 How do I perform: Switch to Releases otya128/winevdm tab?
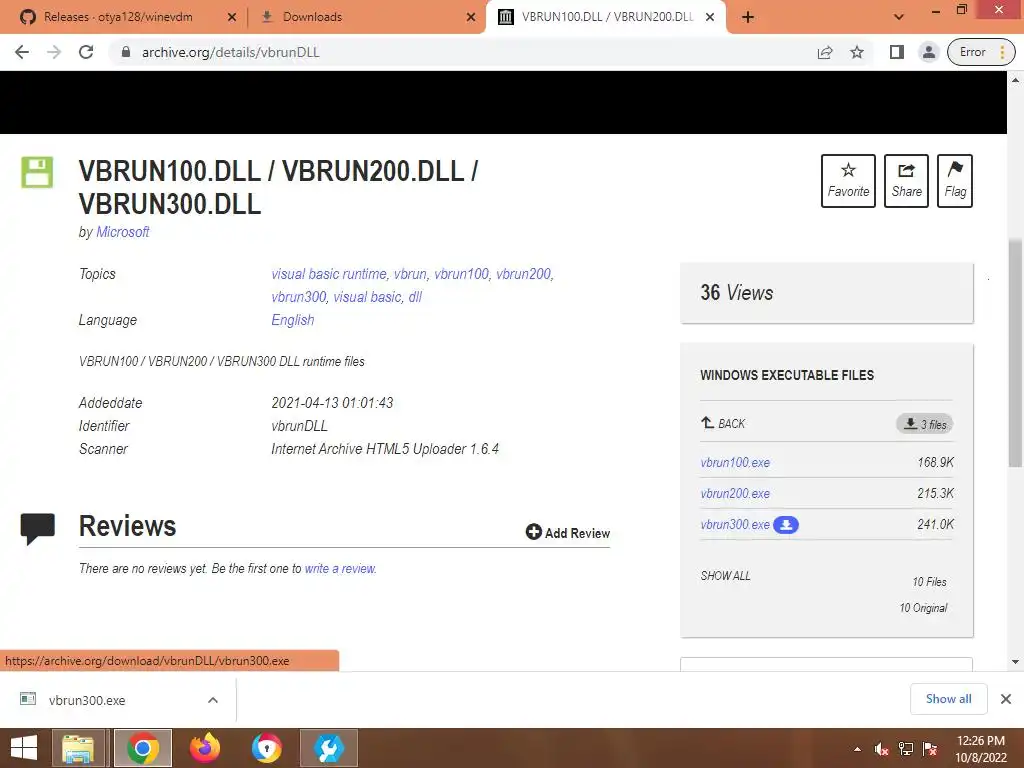pyautogui.click(x=118, y=17)
